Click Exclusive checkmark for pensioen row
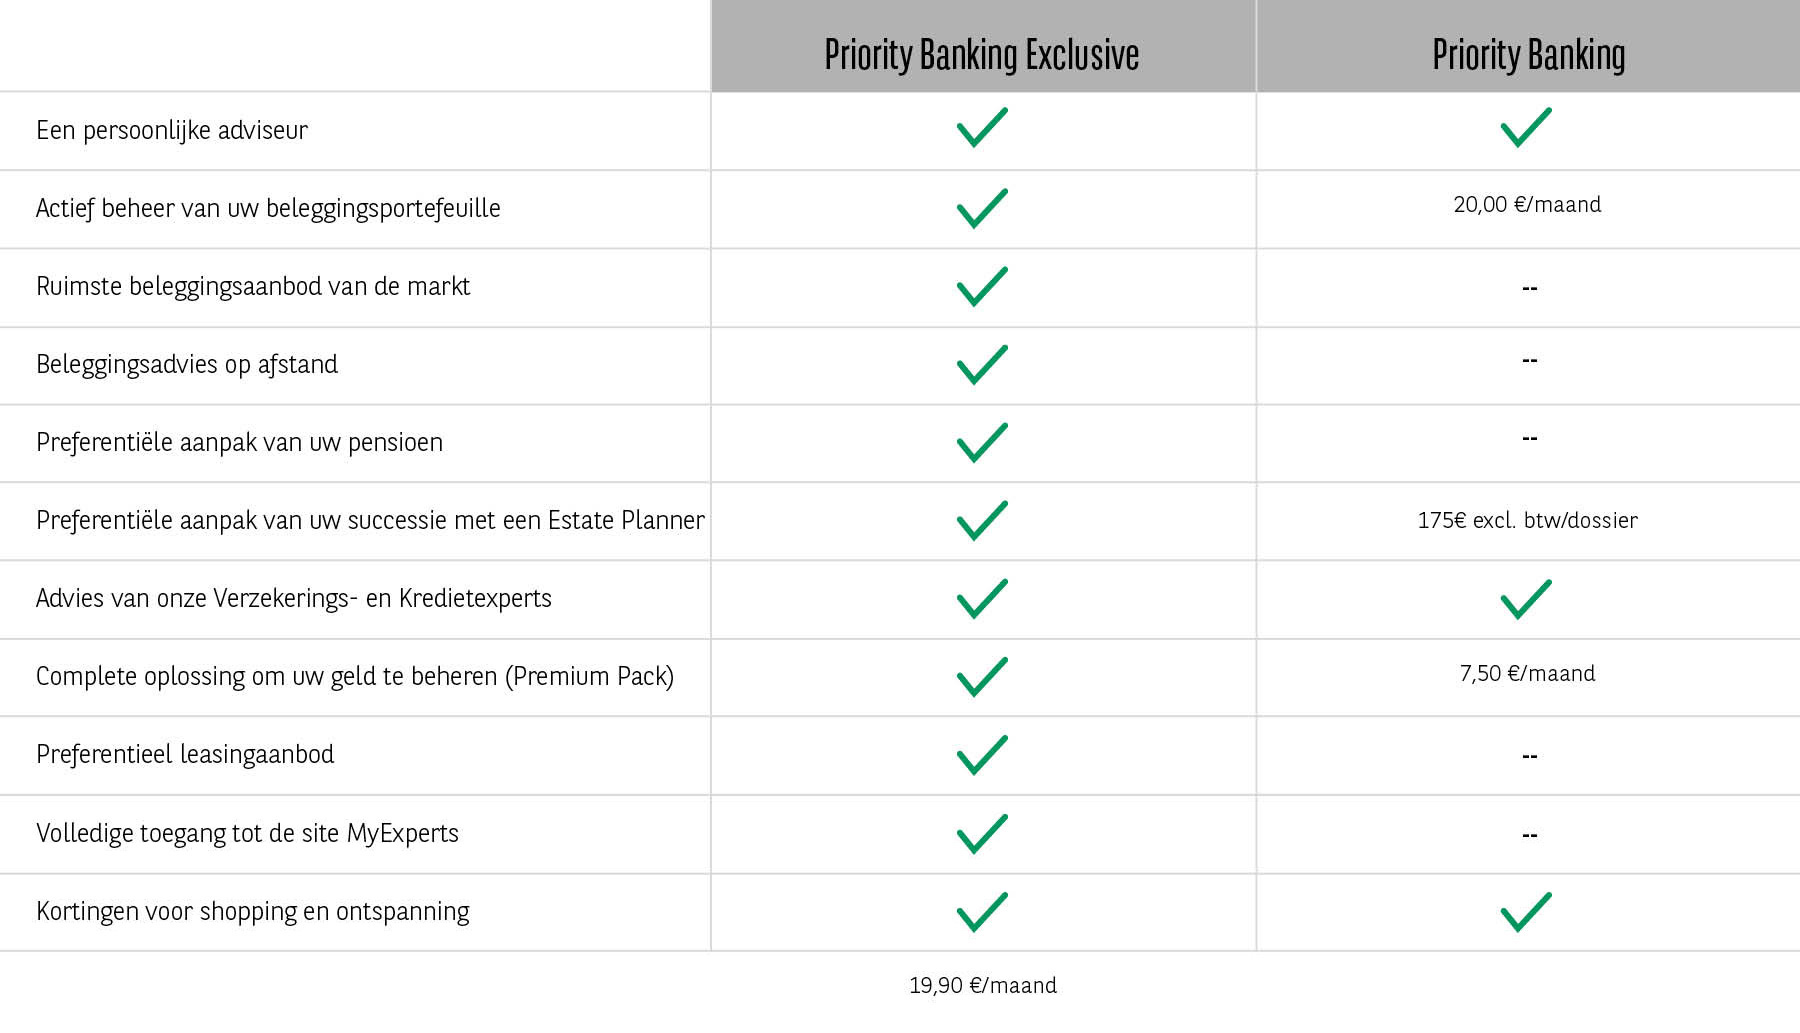The image size is (1800, 1033). (x=982, y=443)
